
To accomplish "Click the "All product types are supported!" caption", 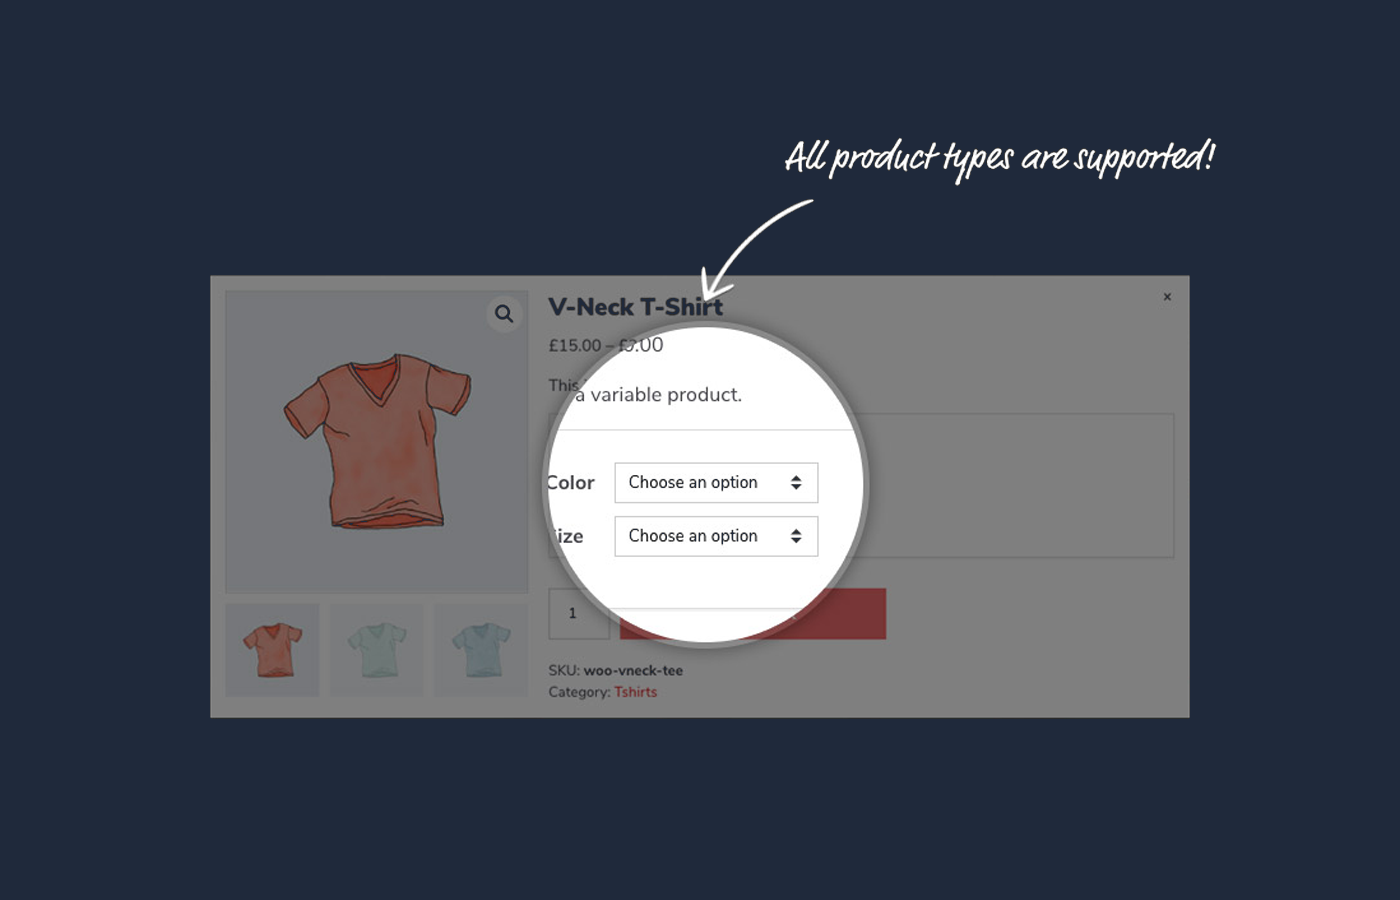I will (1000, 158).
